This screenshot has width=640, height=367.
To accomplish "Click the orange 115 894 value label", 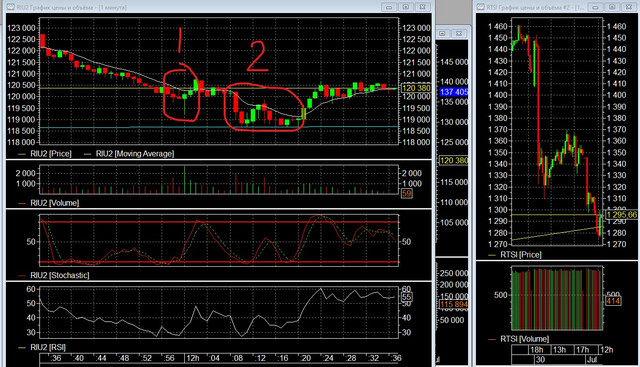I will click(454, 305).
